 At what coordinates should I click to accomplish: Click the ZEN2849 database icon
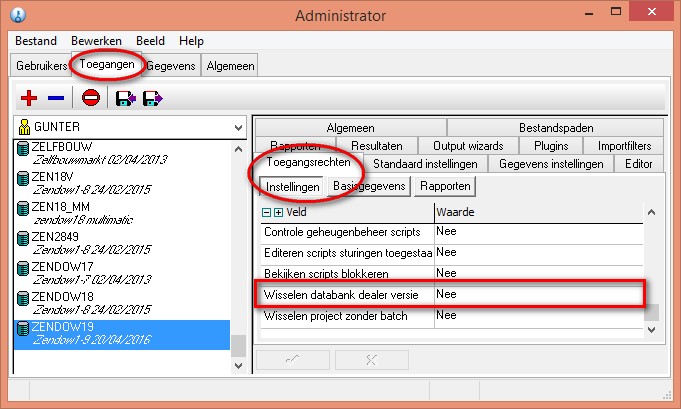click(x=23, y=238)
